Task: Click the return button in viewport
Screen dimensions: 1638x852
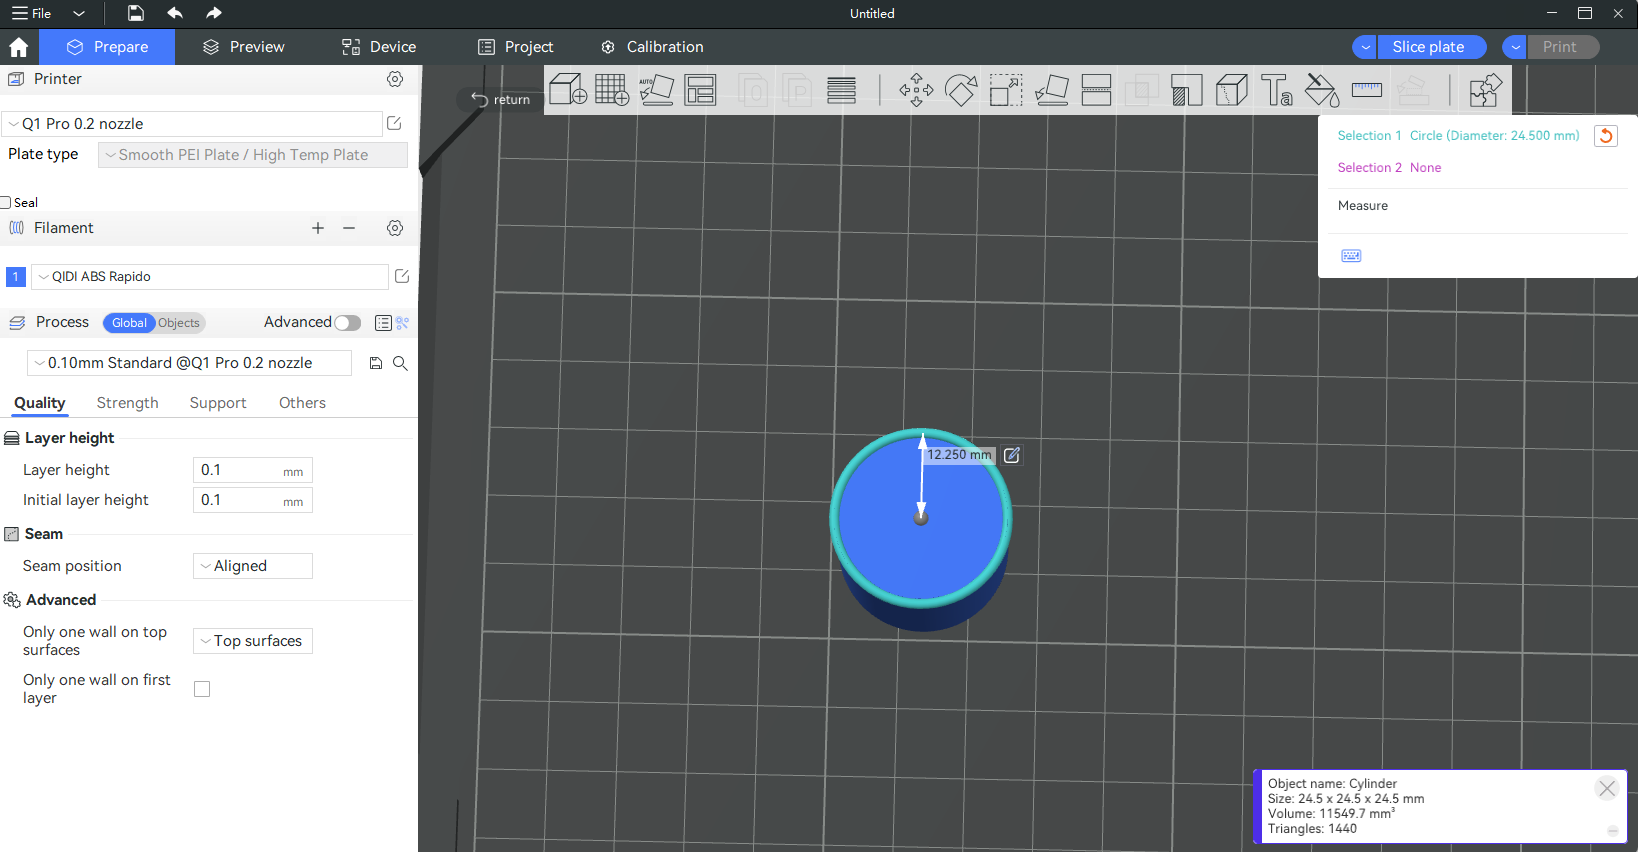Action: tap(501, 99)
